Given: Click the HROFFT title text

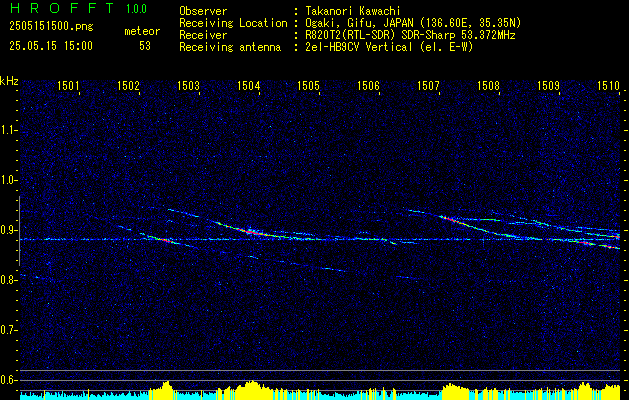Looking at the screenshot, I should click(61, 8).
